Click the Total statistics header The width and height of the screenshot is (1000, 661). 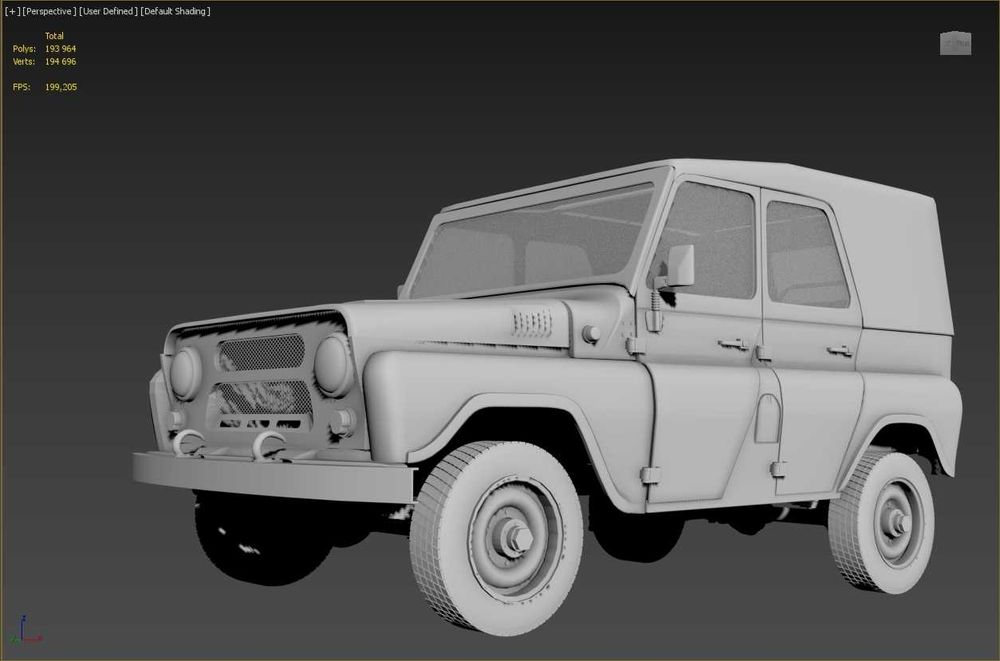[x=54, y=36]
